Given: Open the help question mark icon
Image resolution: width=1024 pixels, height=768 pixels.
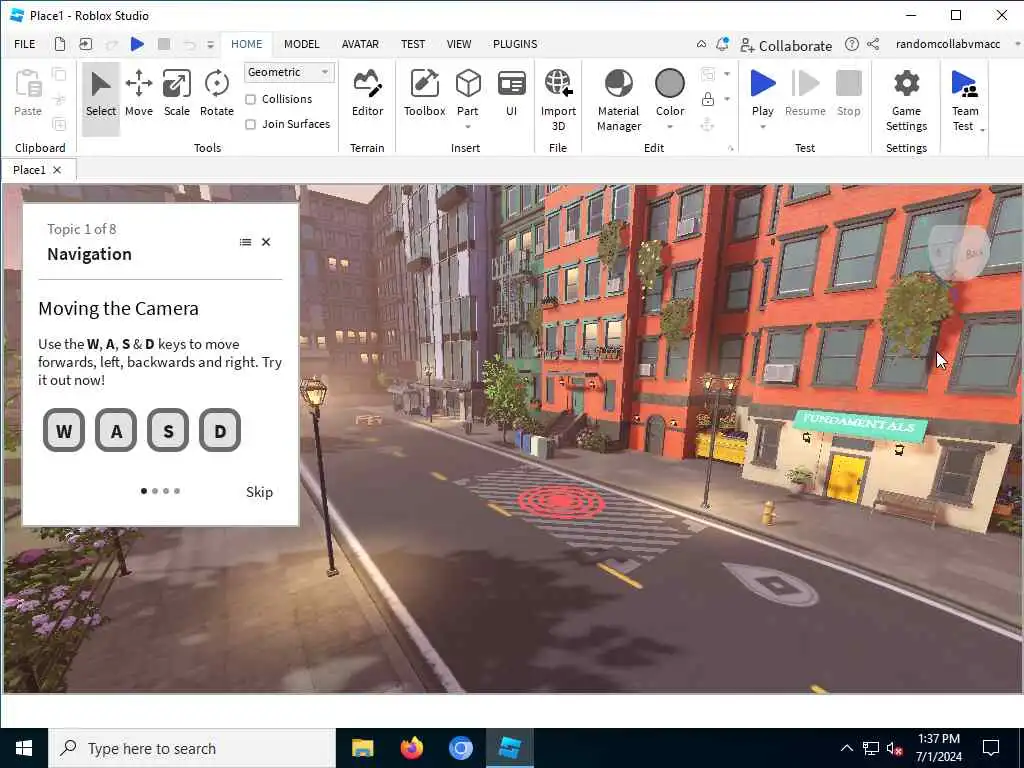Looking at the screenshot, I should tap(852, 44).
